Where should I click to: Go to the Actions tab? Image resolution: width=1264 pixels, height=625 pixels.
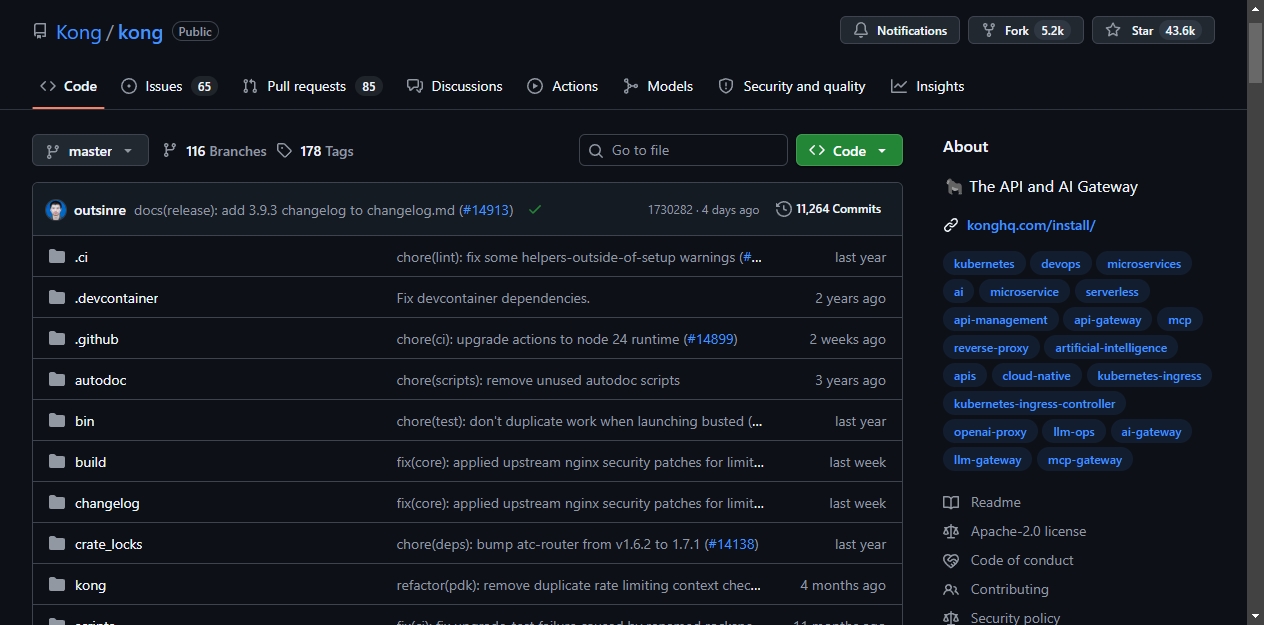click(x=563, y=86)
